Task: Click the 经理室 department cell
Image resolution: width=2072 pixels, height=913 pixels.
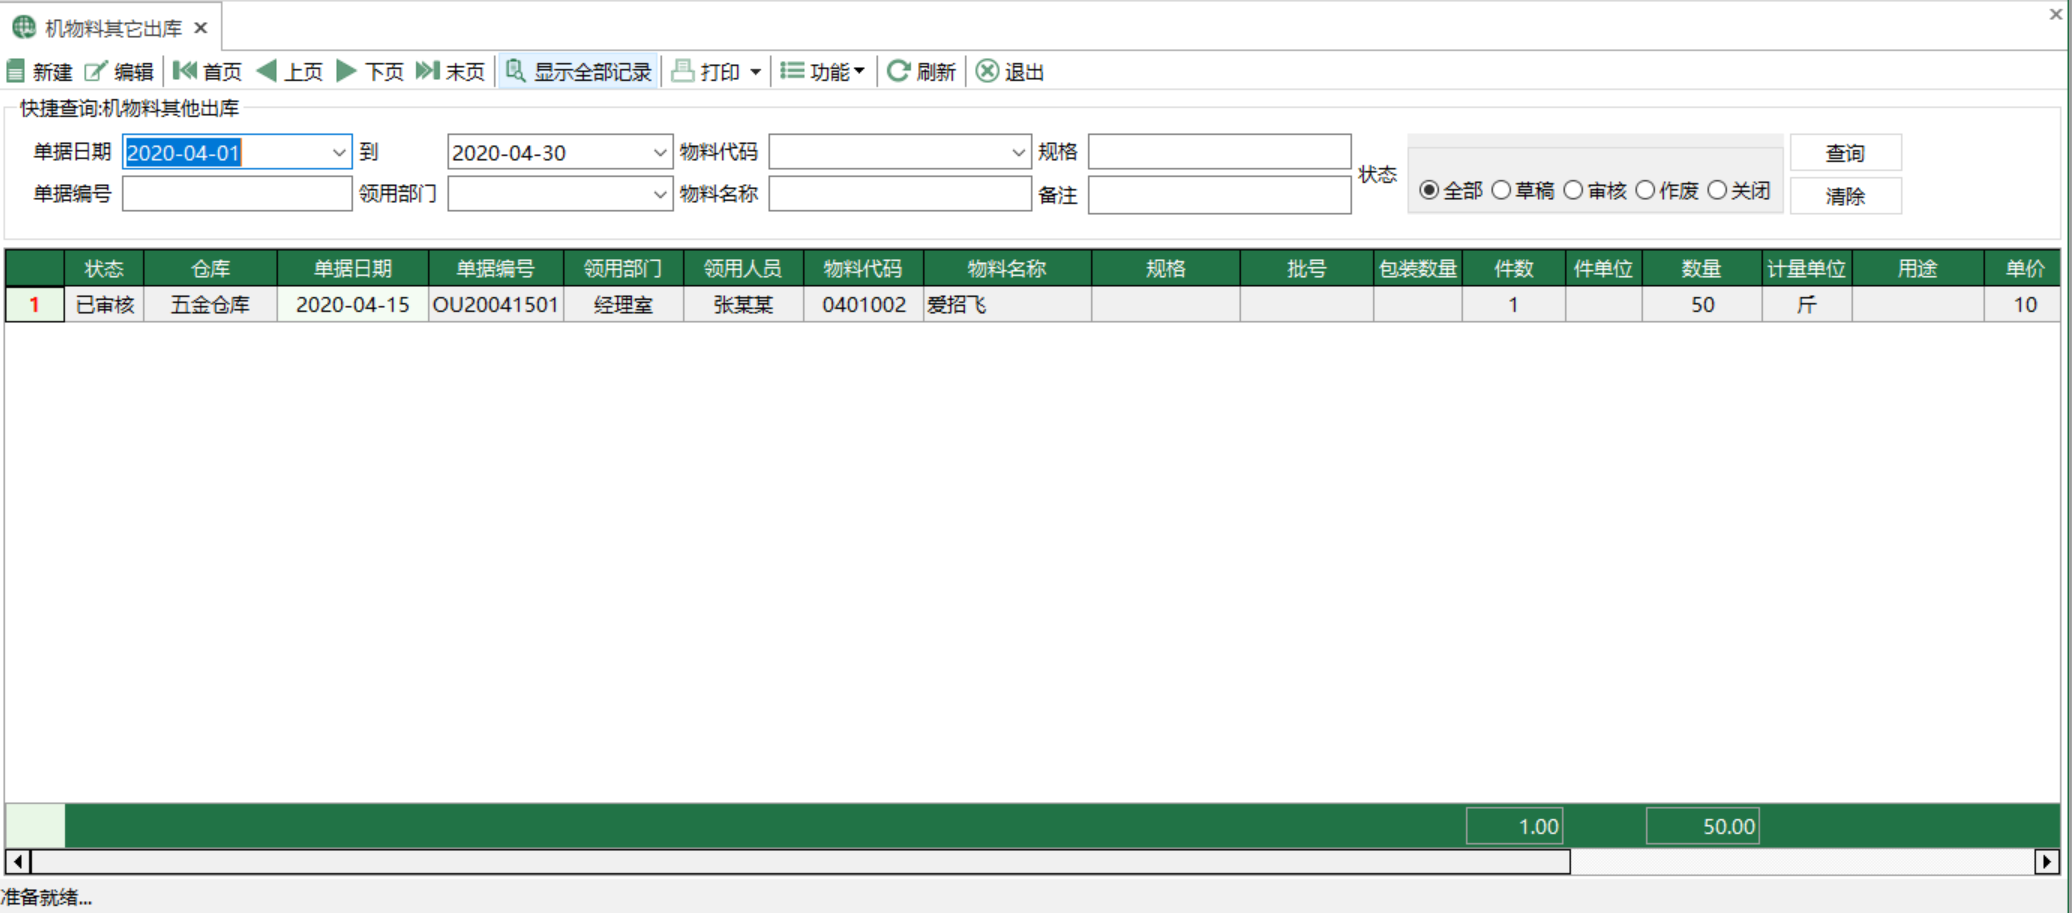Action: click(623, 305)
